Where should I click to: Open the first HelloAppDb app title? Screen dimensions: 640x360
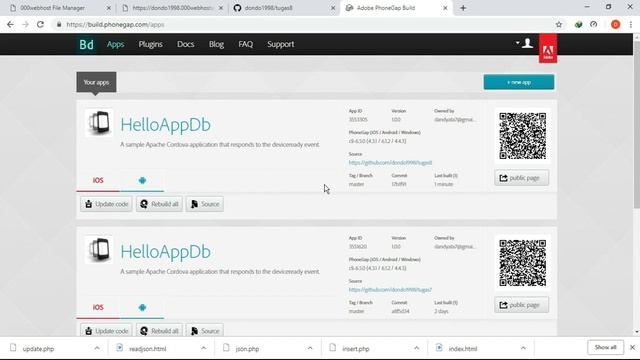(165, 124)
